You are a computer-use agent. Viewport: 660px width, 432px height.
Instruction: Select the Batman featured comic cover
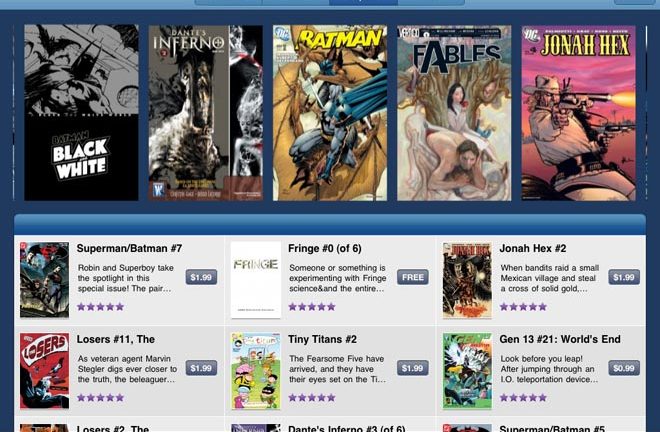pos(330,112)
